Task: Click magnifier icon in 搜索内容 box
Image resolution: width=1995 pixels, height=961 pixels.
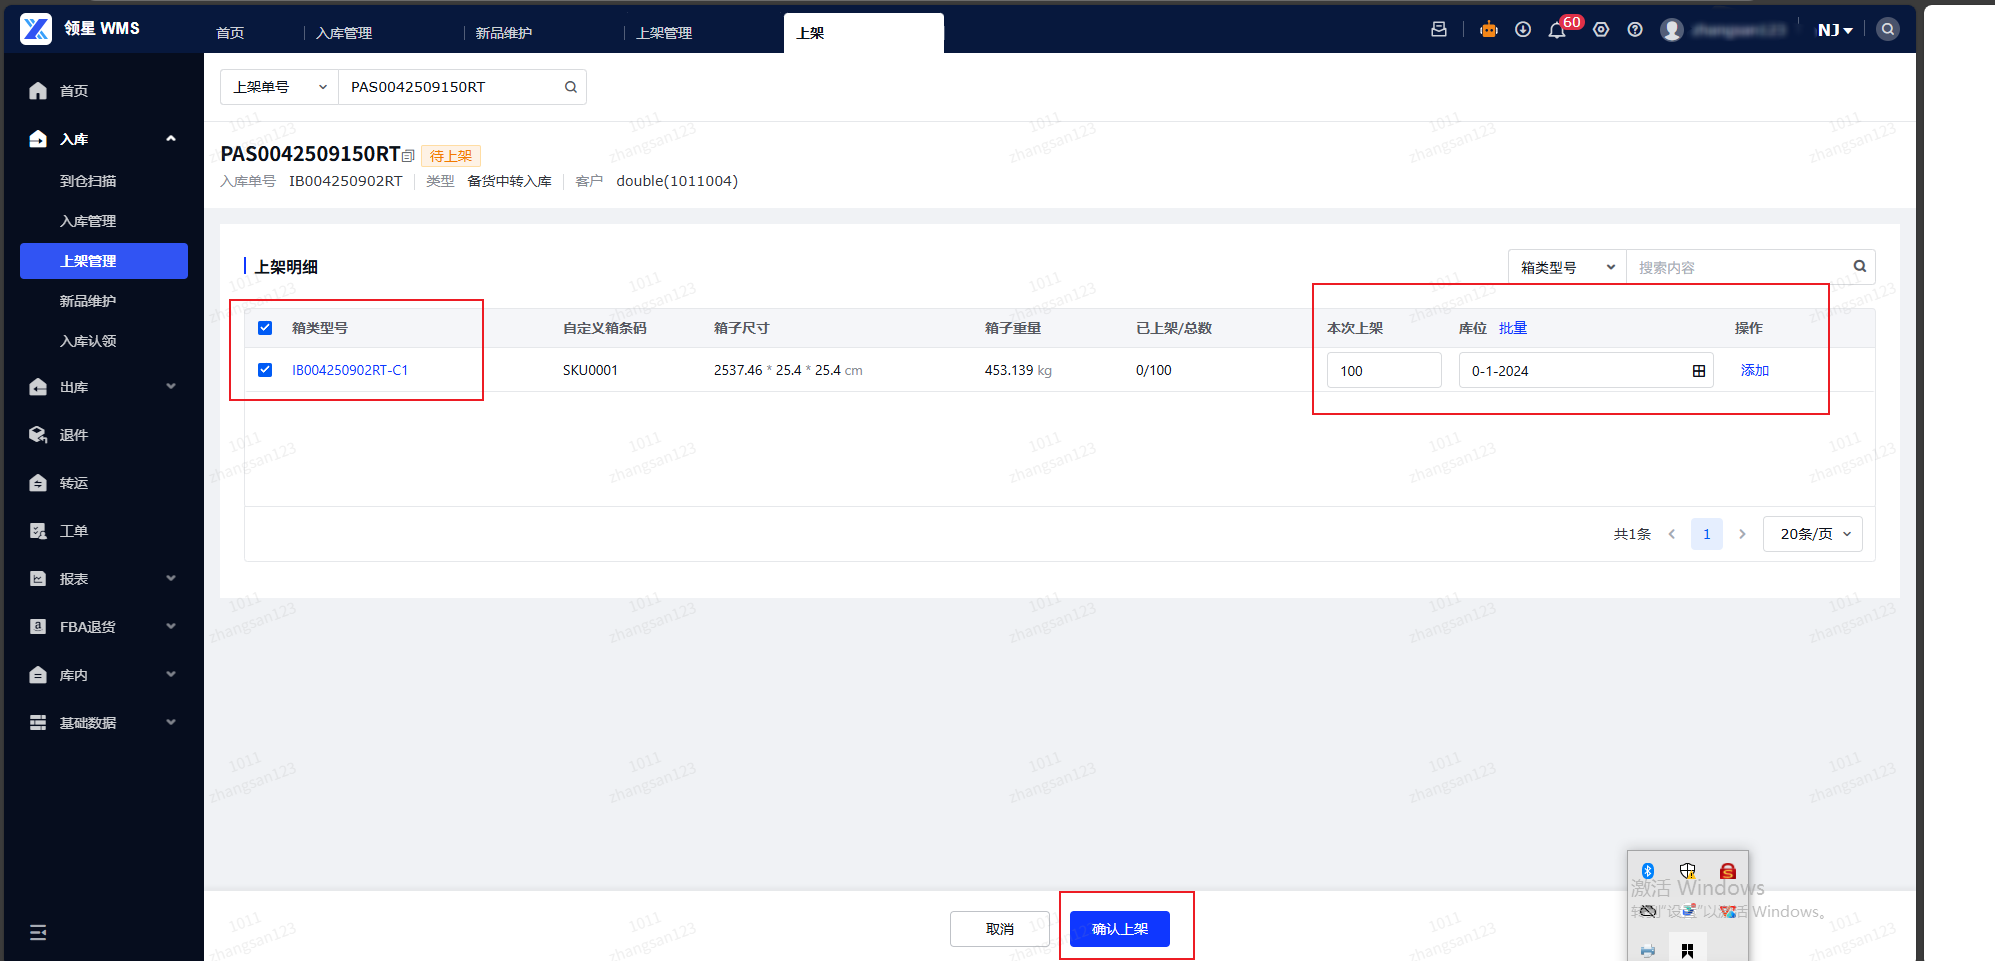Action: click(1860, 266)
